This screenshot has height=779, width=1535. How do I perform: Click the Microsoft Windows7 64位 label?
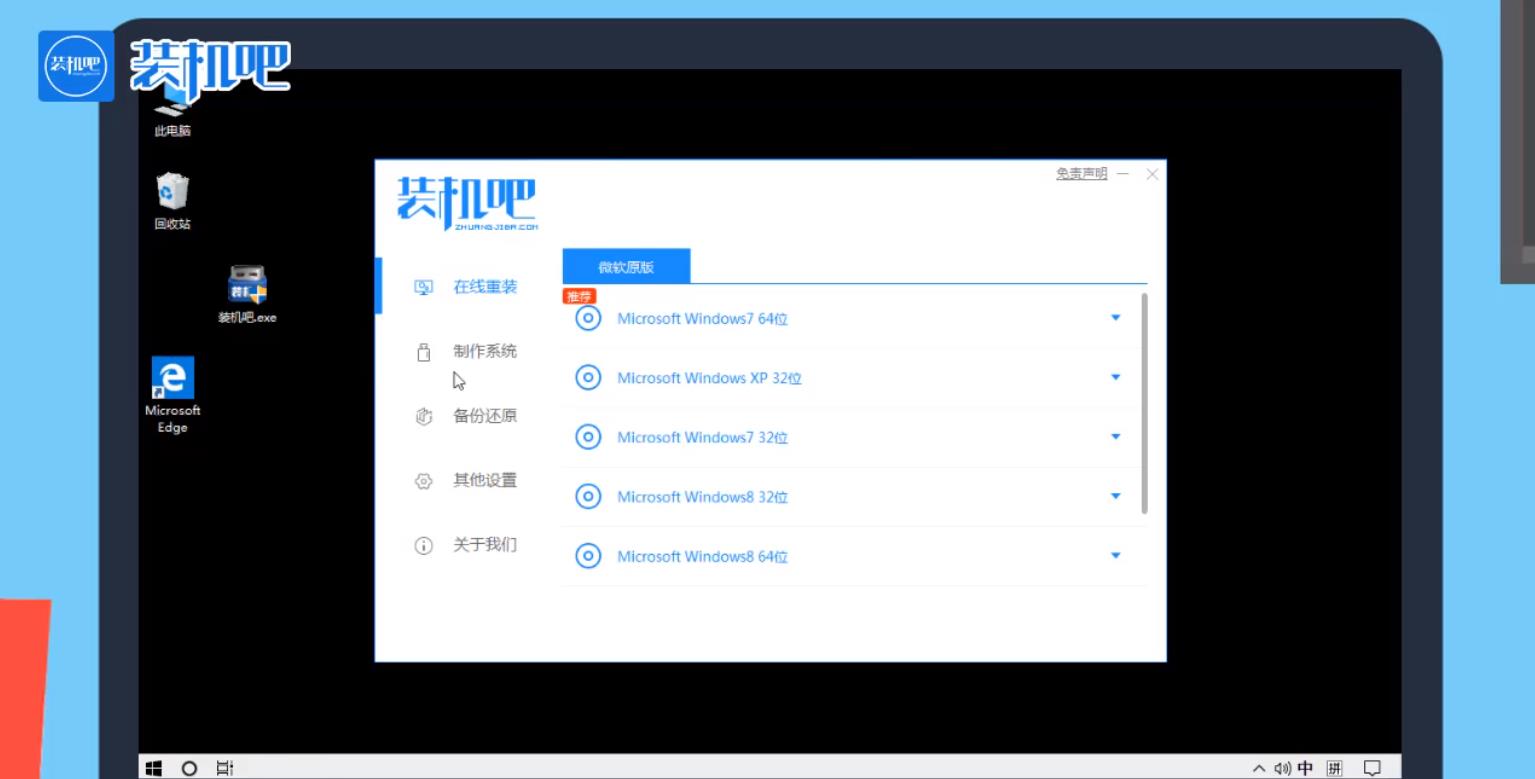pos(702,319)
